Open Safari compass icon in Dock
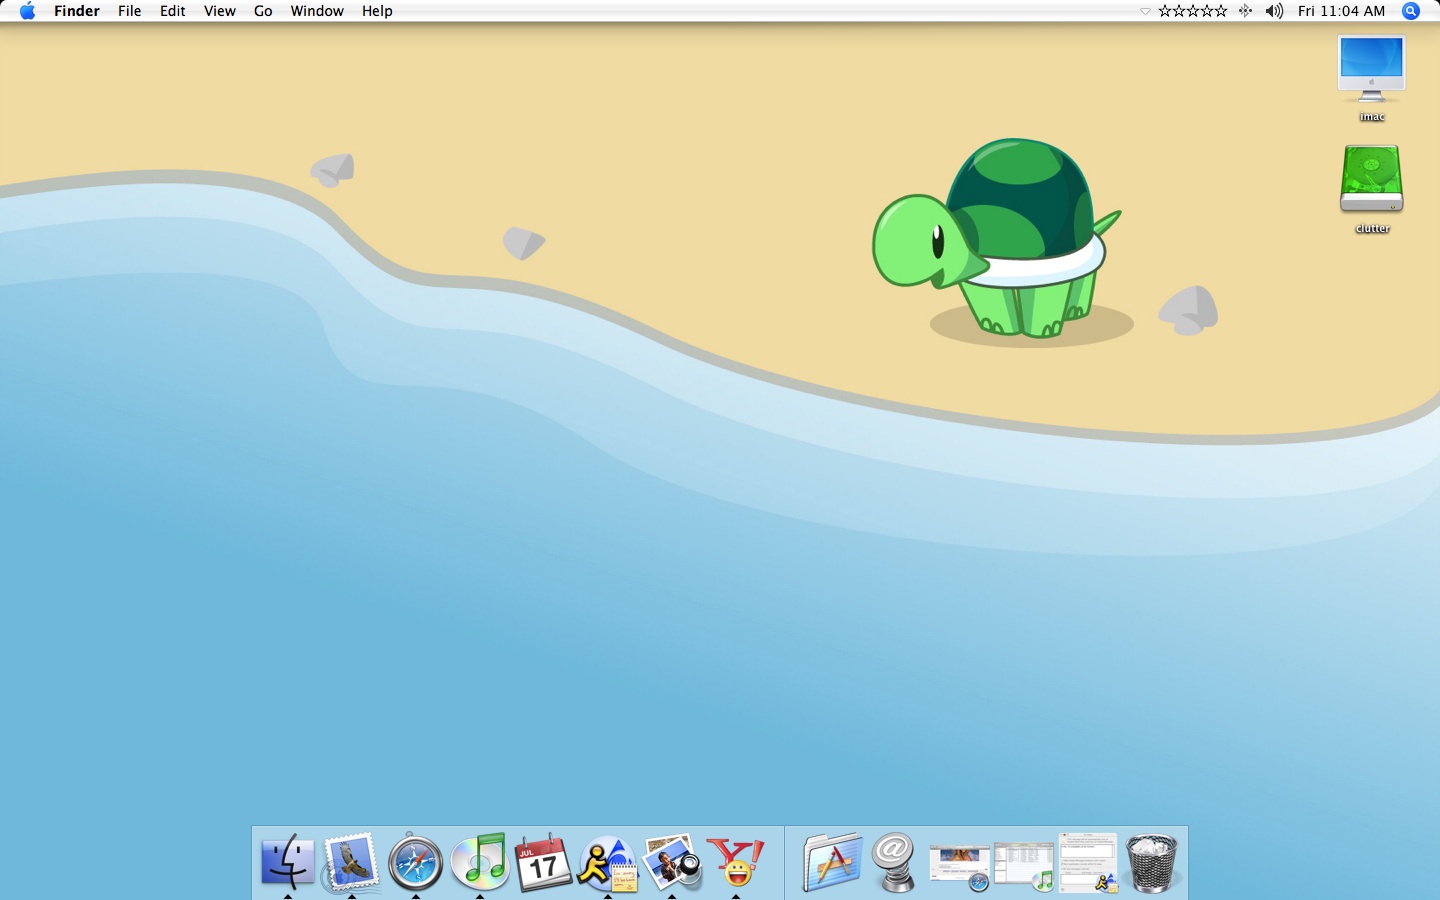The width and height of the screenshot is (1440, 900). click(415, 862)
